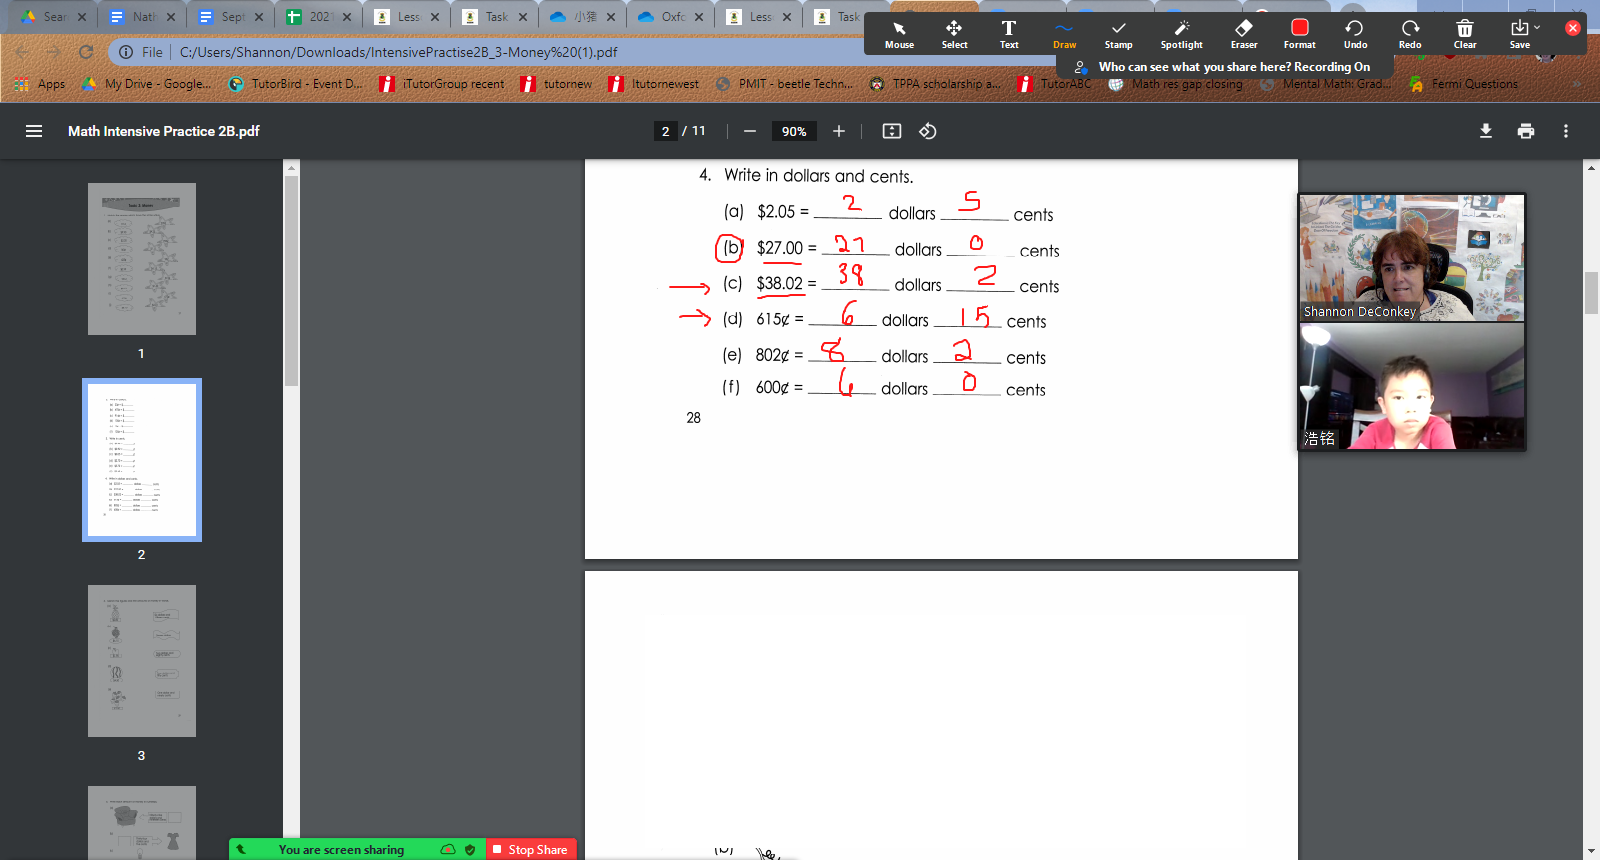
Task: Select the Mouse annotation tool
Action: [x=899, y=34]
